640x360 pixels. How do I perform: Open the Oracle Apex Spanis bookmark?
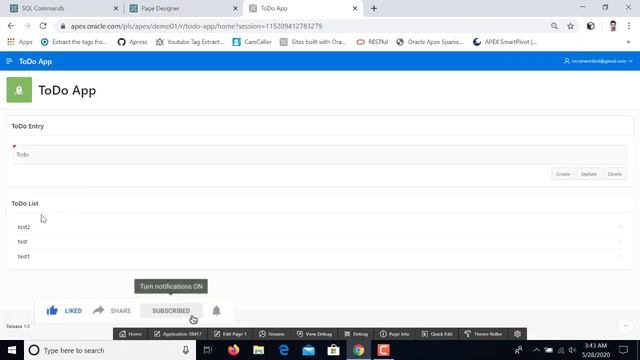[x=429, y=42]
